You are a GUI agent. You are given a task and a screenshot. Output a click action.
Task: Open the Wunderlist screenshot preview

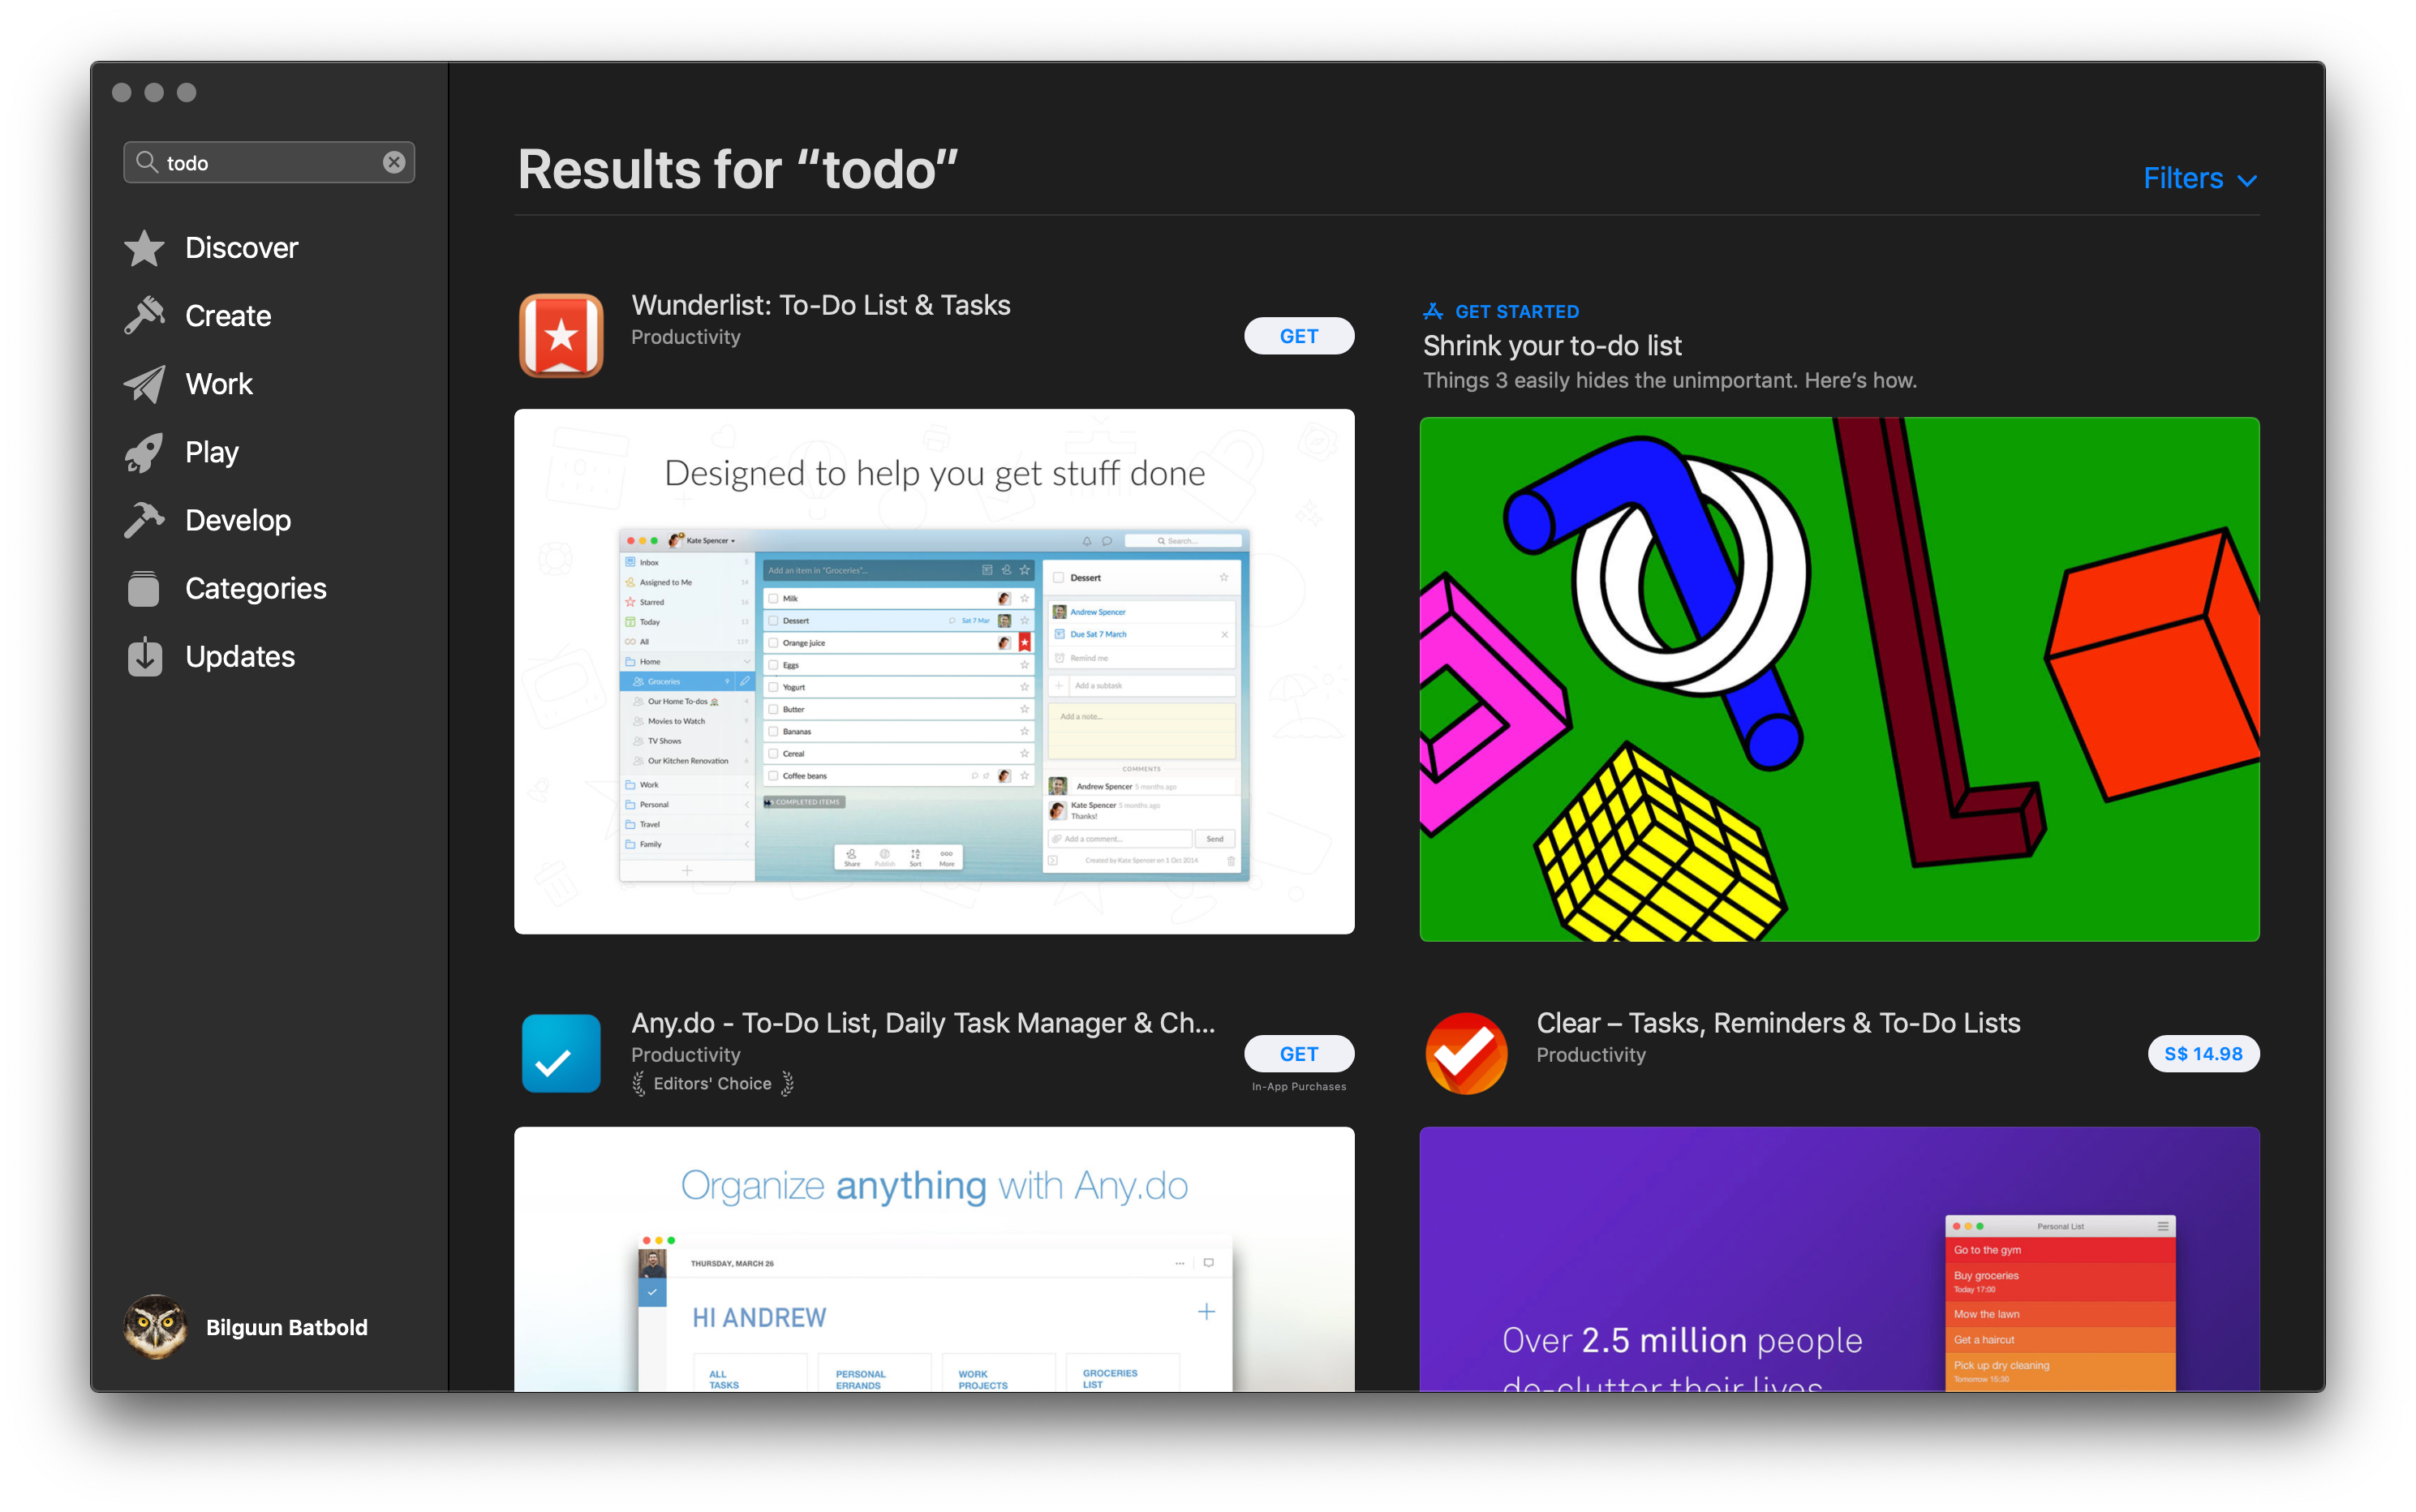934,671
